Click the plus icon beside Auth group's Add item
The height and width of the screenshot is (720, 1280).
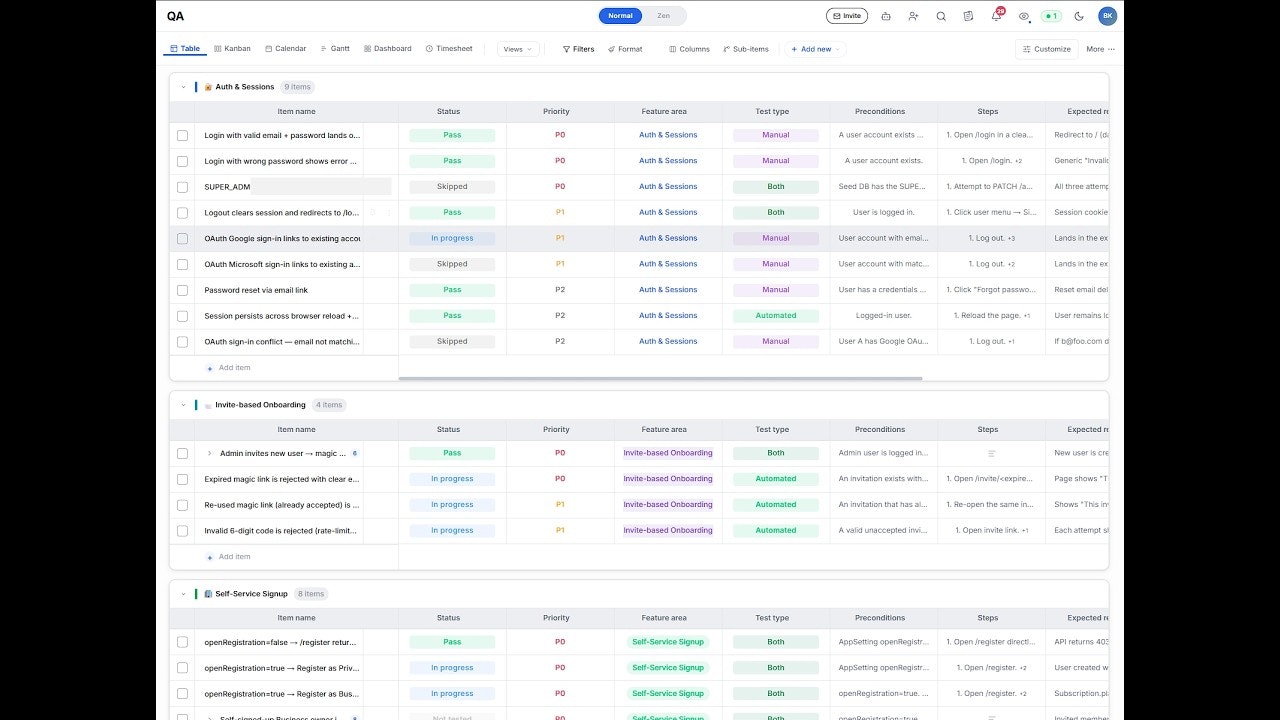tap(210, 368)
